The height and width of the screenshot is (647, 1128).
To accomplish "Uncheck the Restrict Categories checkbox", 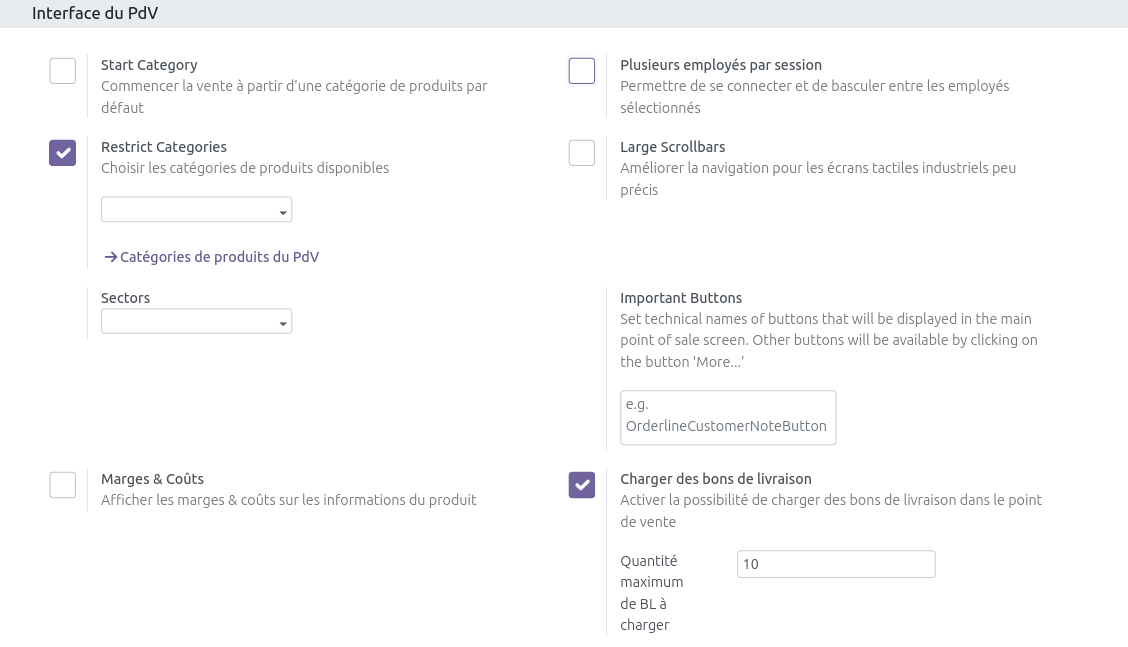I will click(63, 153).
